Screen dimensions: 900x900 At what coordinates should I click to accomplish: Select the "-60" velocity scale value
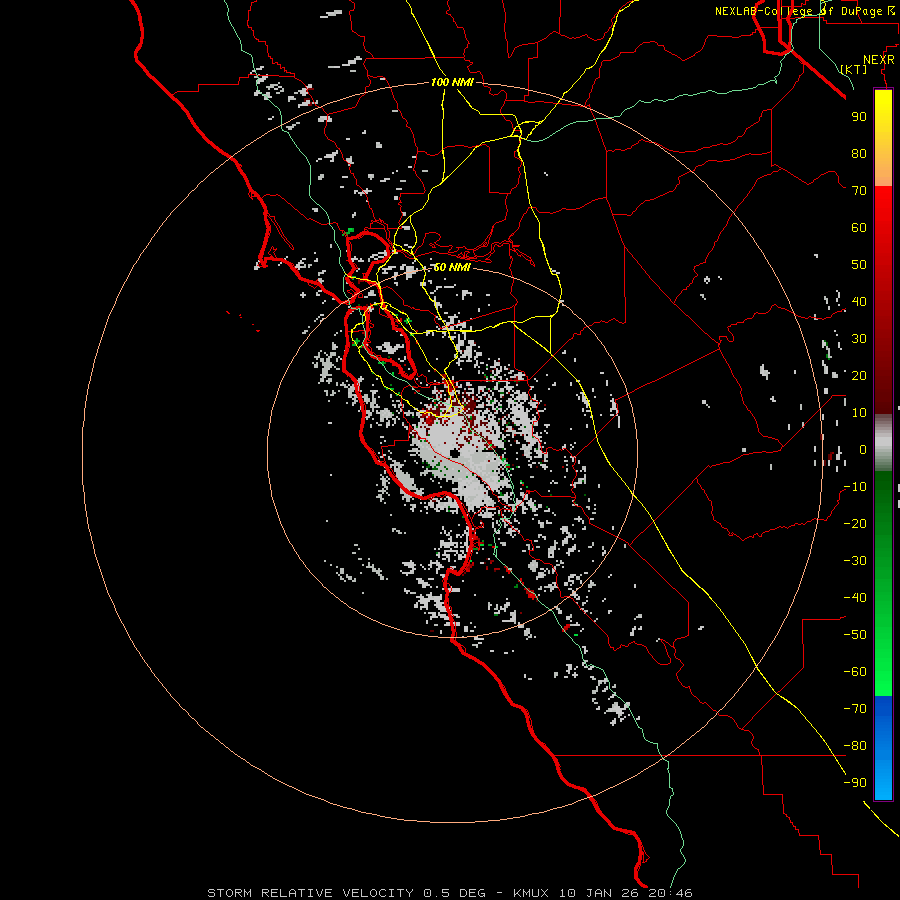pyautogui.click(x=855, y=672)
